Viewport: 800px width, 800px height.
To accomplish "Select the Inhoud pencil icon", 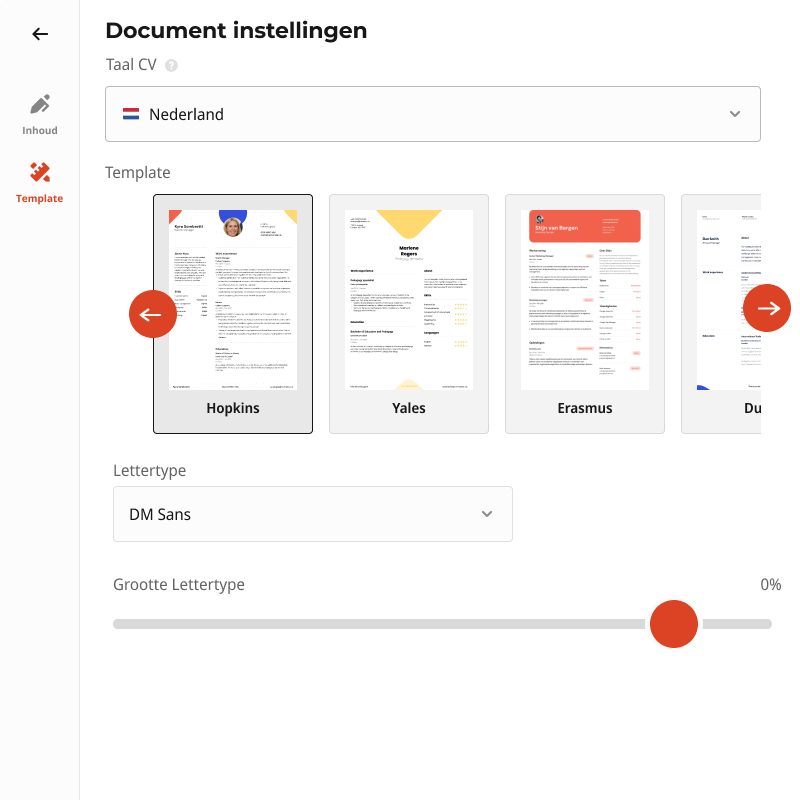I will [x=40, y=105].
